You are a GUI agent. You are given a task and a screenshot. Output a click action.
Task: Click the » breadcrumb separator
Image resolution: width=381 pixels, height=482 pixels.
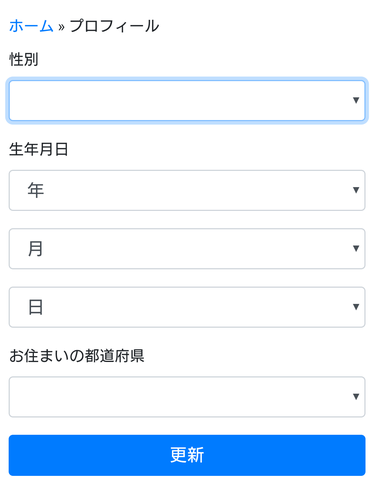pyautogui.click(x=61, y=27)
